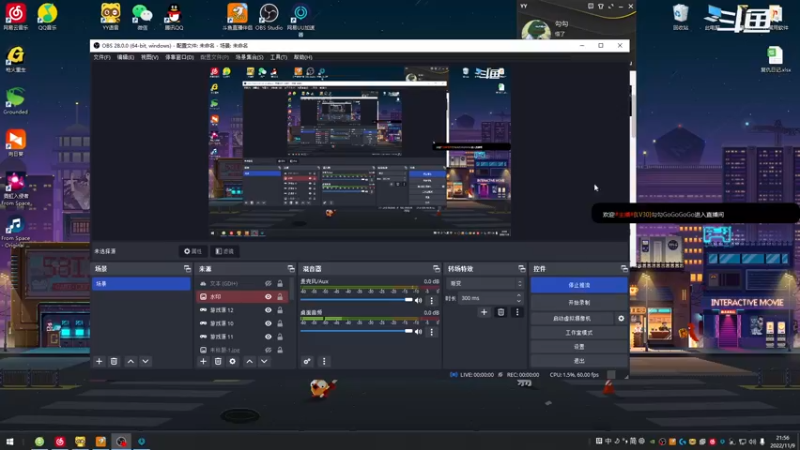The width and height of the screenshot is (800, 450).
Task: Hide the 游戏源 12 source
Action: (268, 310)
